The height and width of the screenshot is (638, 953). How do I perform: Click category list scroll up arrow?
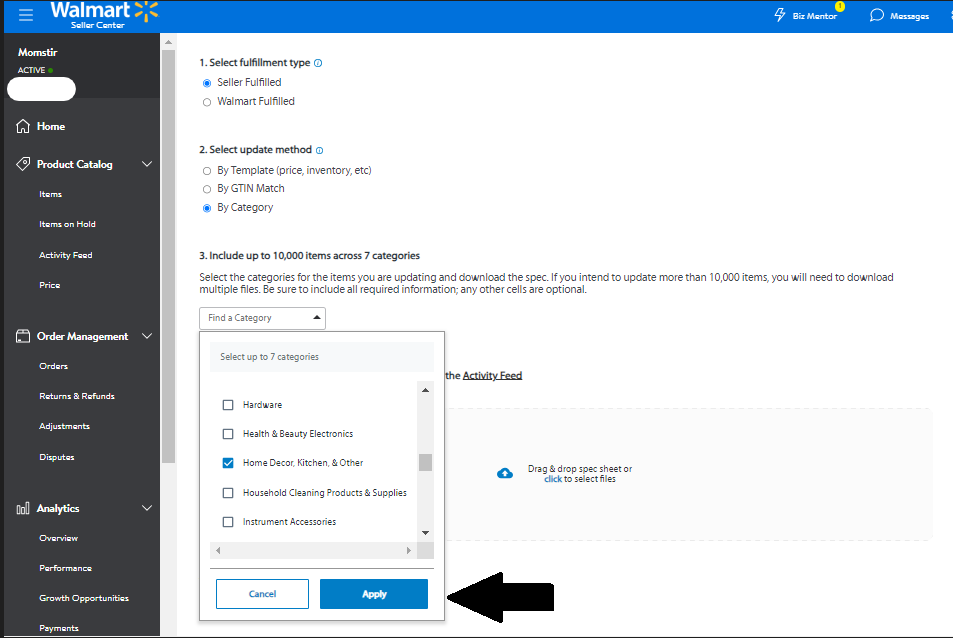click(425, 390)
